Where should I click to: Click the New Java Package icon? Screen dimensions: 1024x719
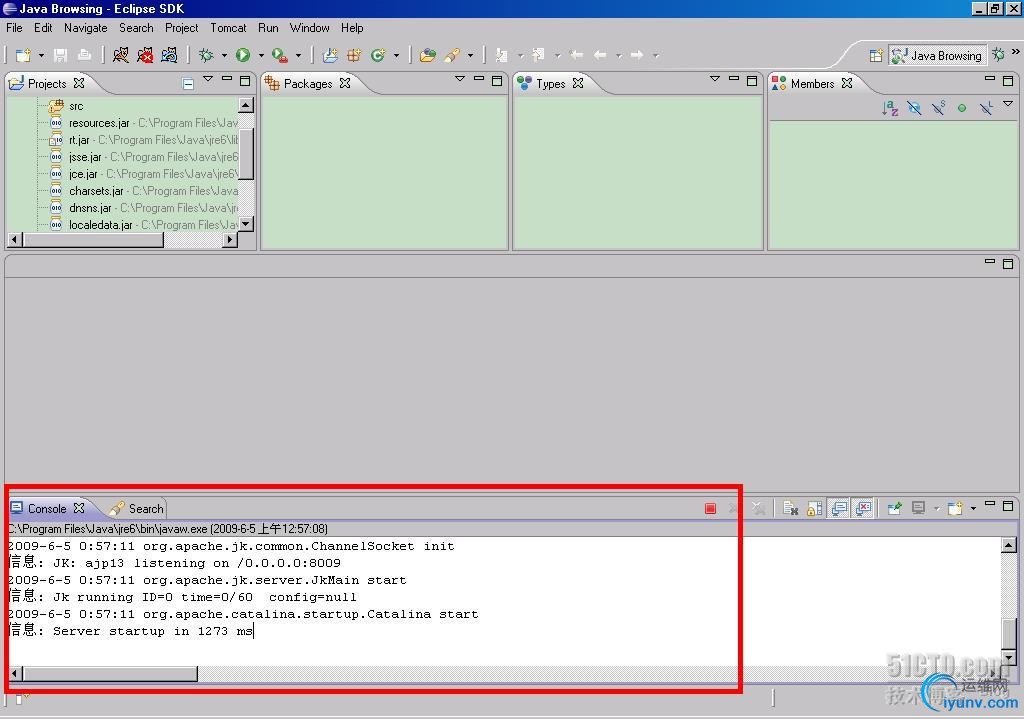354,56
